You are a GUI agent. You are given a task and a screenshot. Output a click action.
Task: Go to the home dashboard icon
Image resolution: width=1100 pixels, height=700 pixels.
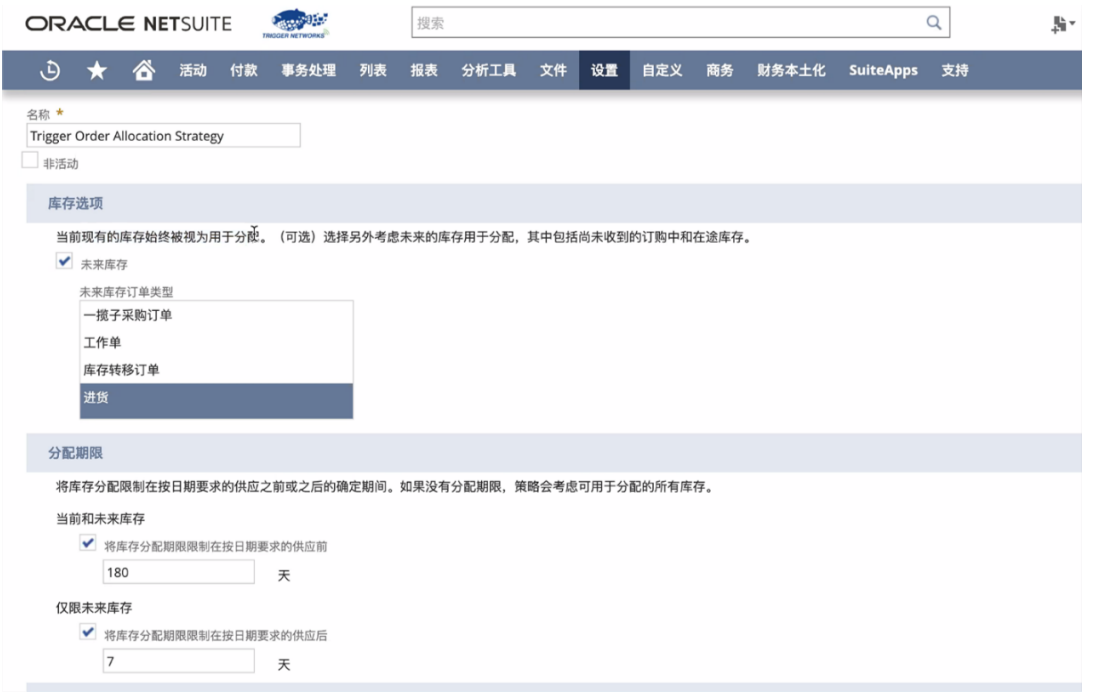(x=144, y=70)
